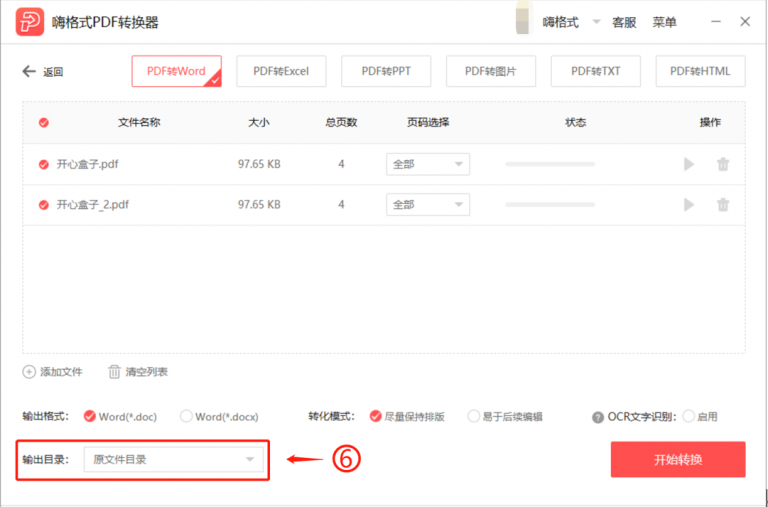Click the 文件名称 column header
768x507 pixels.
tap(139, 122)
